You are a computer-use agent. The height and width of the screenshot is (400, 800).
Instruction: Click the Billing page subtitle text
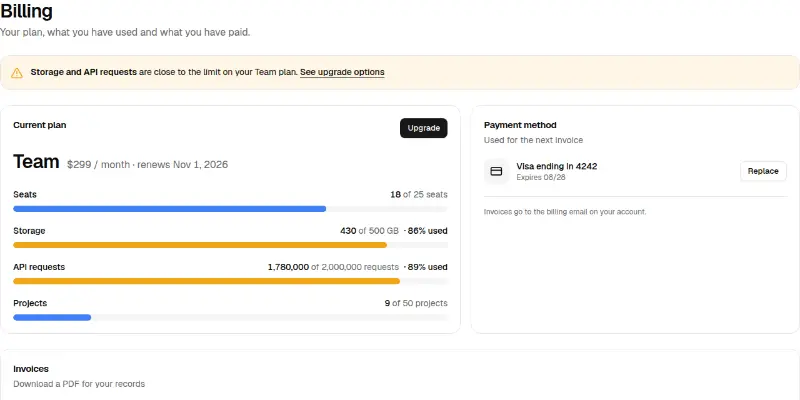point(125,33)
